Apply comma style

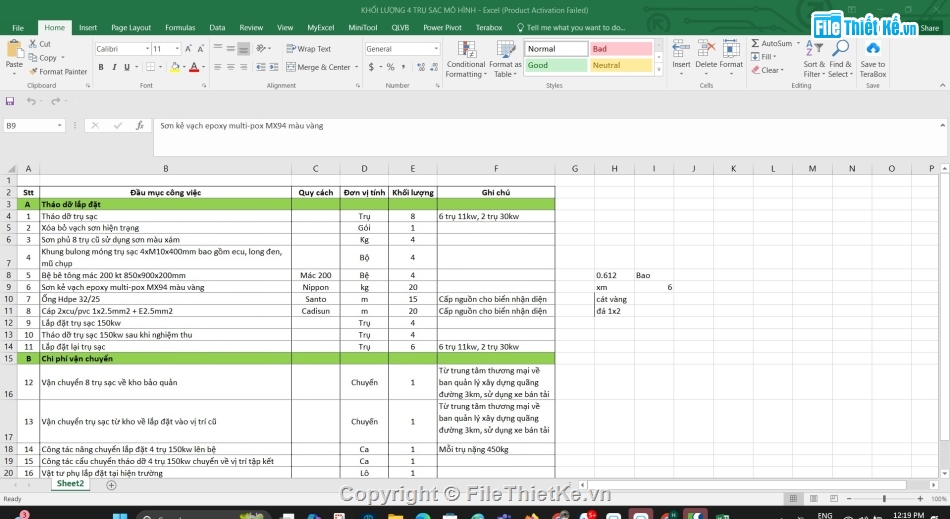coord(404,67)
